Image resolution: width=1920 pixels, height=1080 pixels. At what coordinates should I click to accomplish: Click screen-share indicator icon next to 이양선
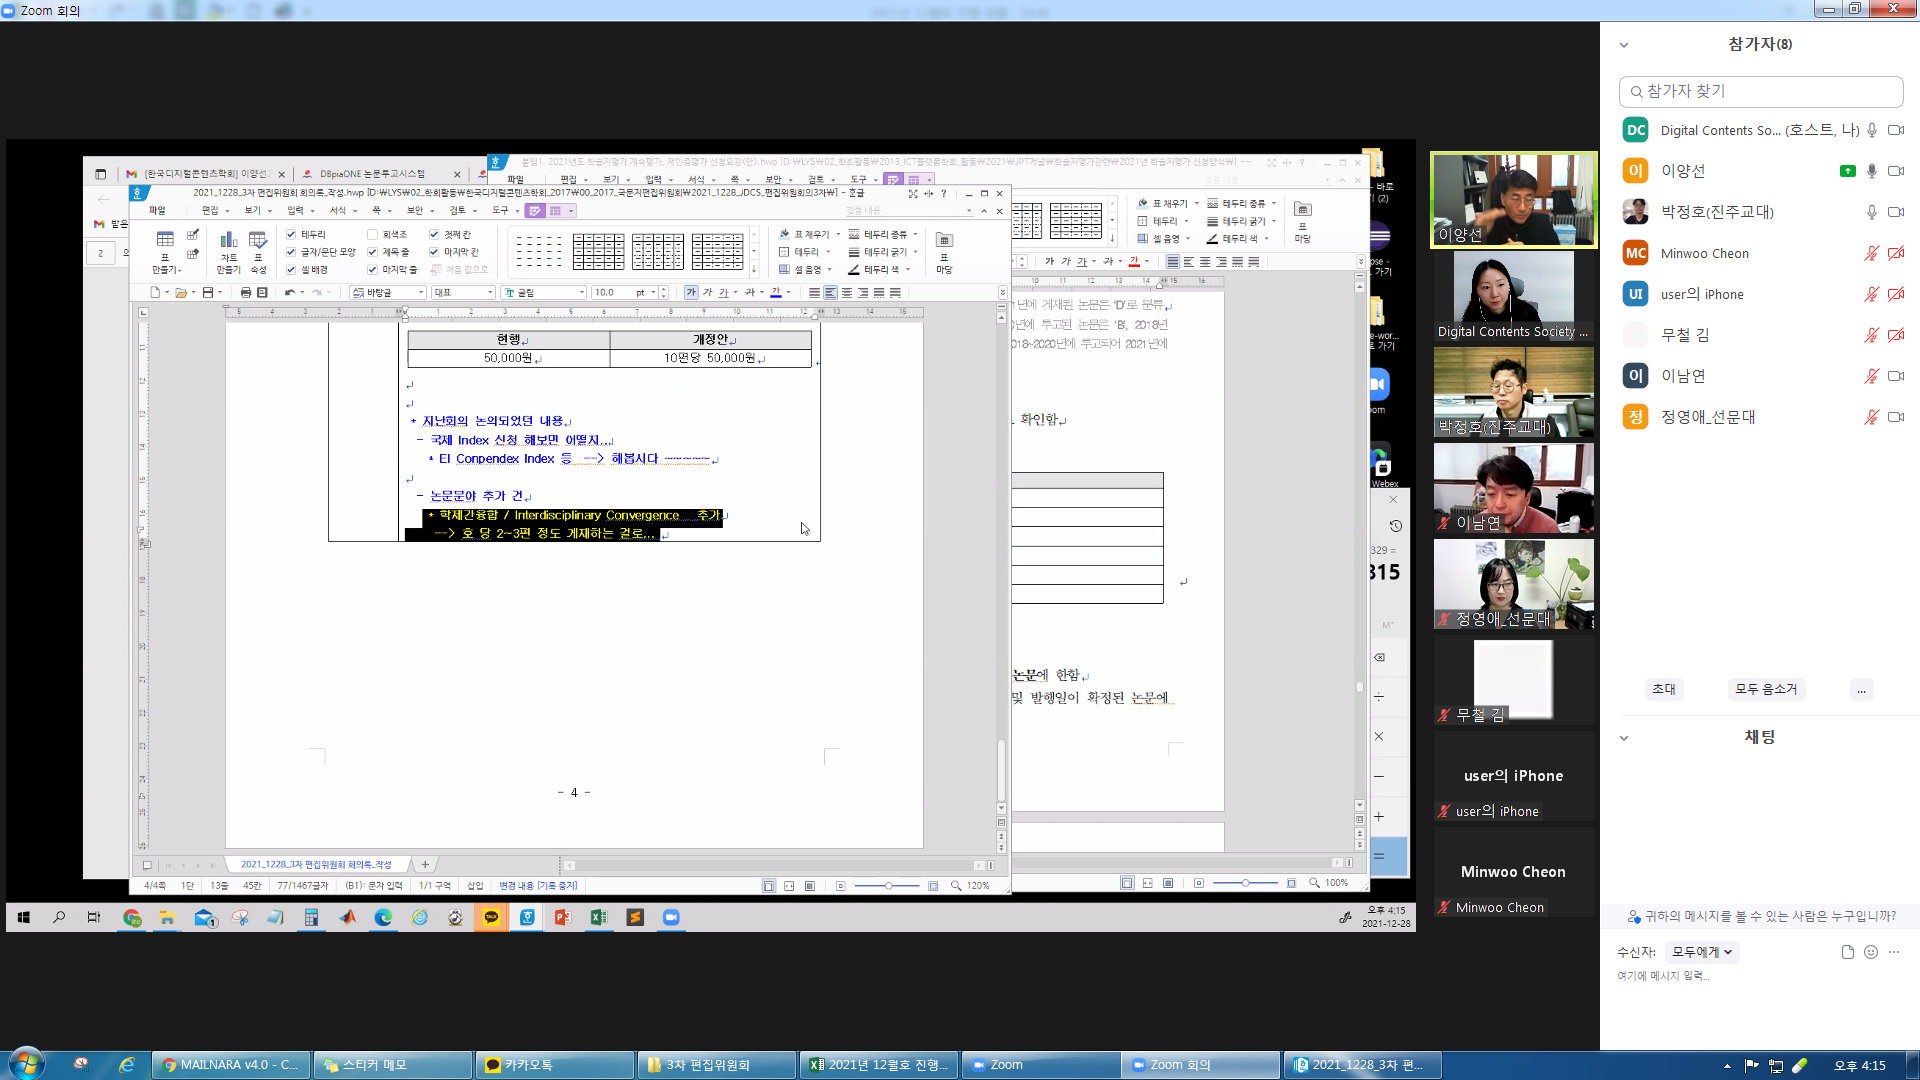[x=1848, y=171]
